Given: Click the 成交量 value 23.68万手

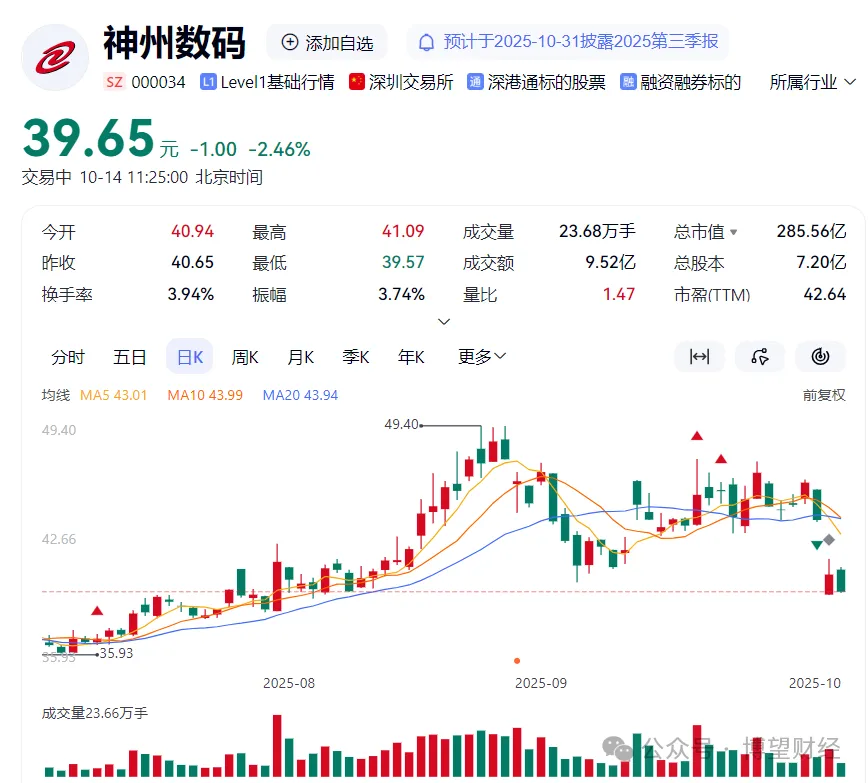Looking at the screenshot, I should click(597, 231).
